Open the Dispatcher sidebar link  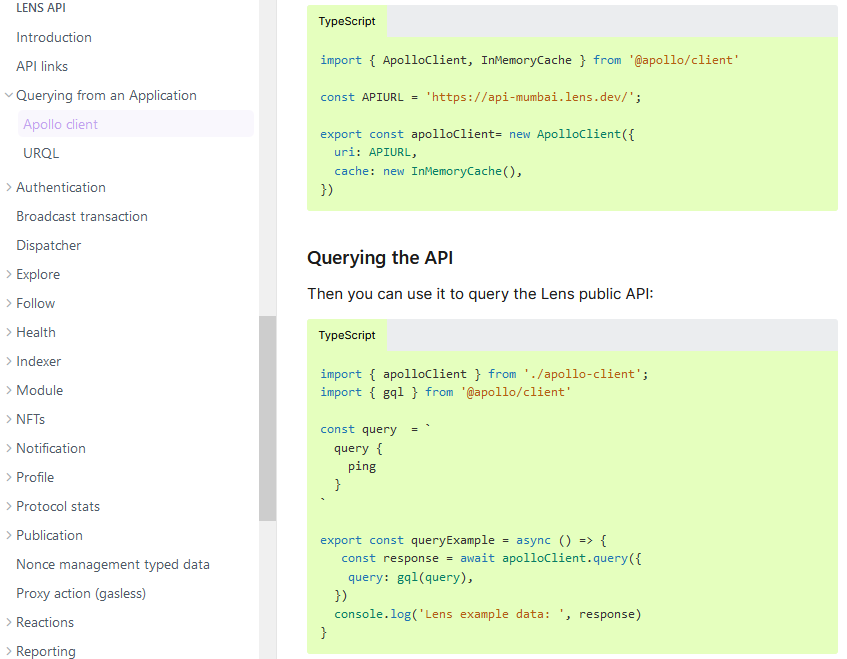(x=49, y=245)
